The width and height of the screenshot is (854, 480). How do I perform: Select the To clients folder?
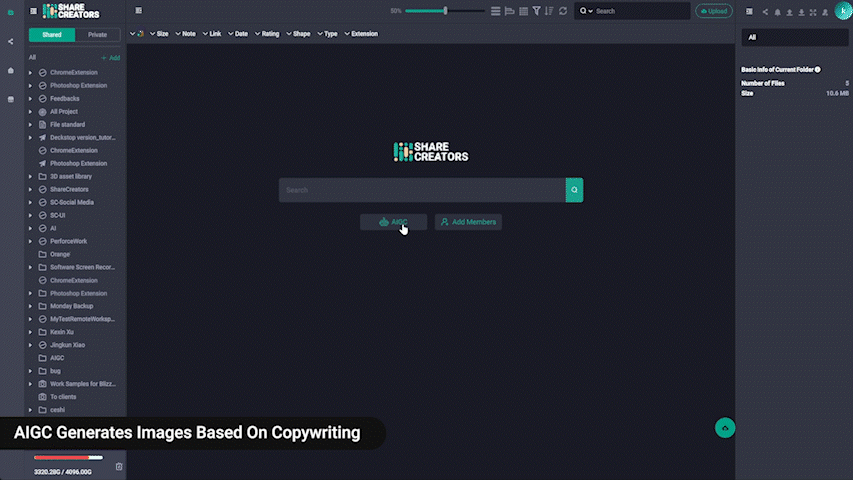[x=63, y=397]
